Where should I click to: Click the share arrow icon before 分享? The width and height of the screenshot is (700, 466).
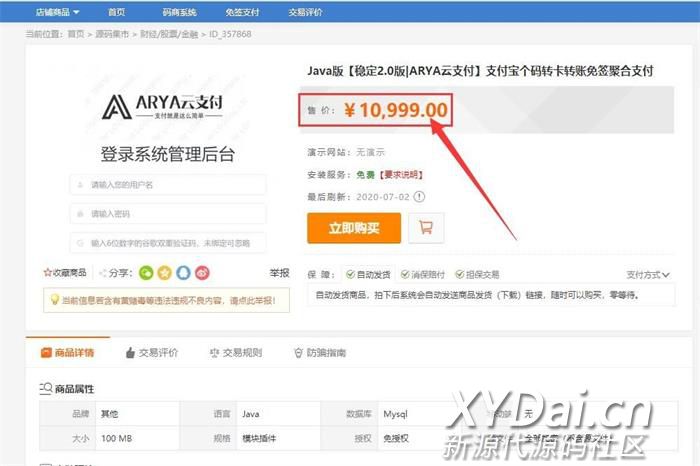point(103,273)
